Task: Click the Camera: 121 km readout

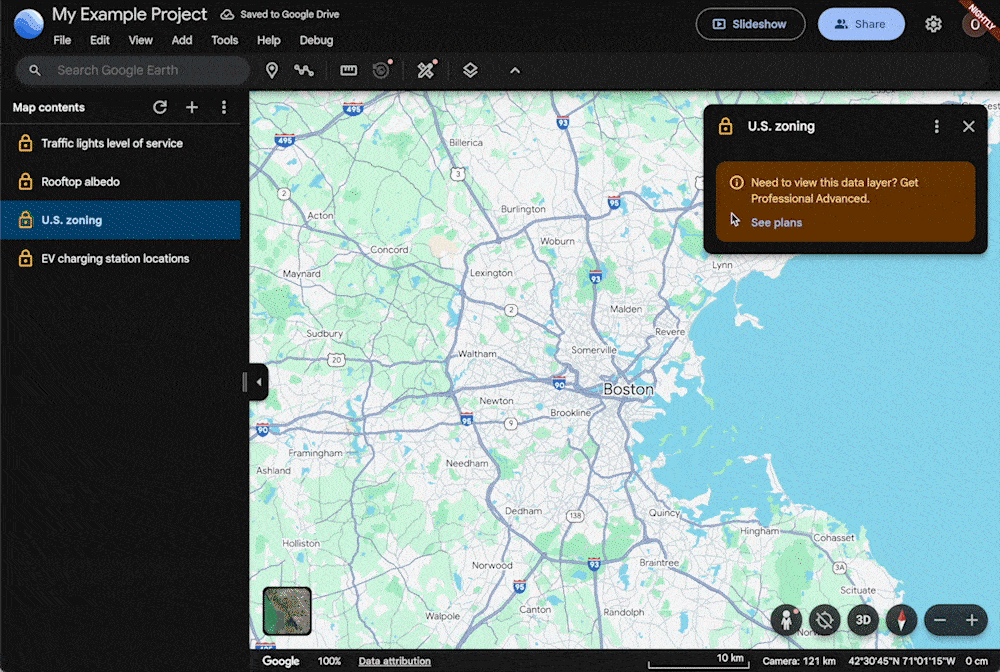Action: (x=798, y=661)
